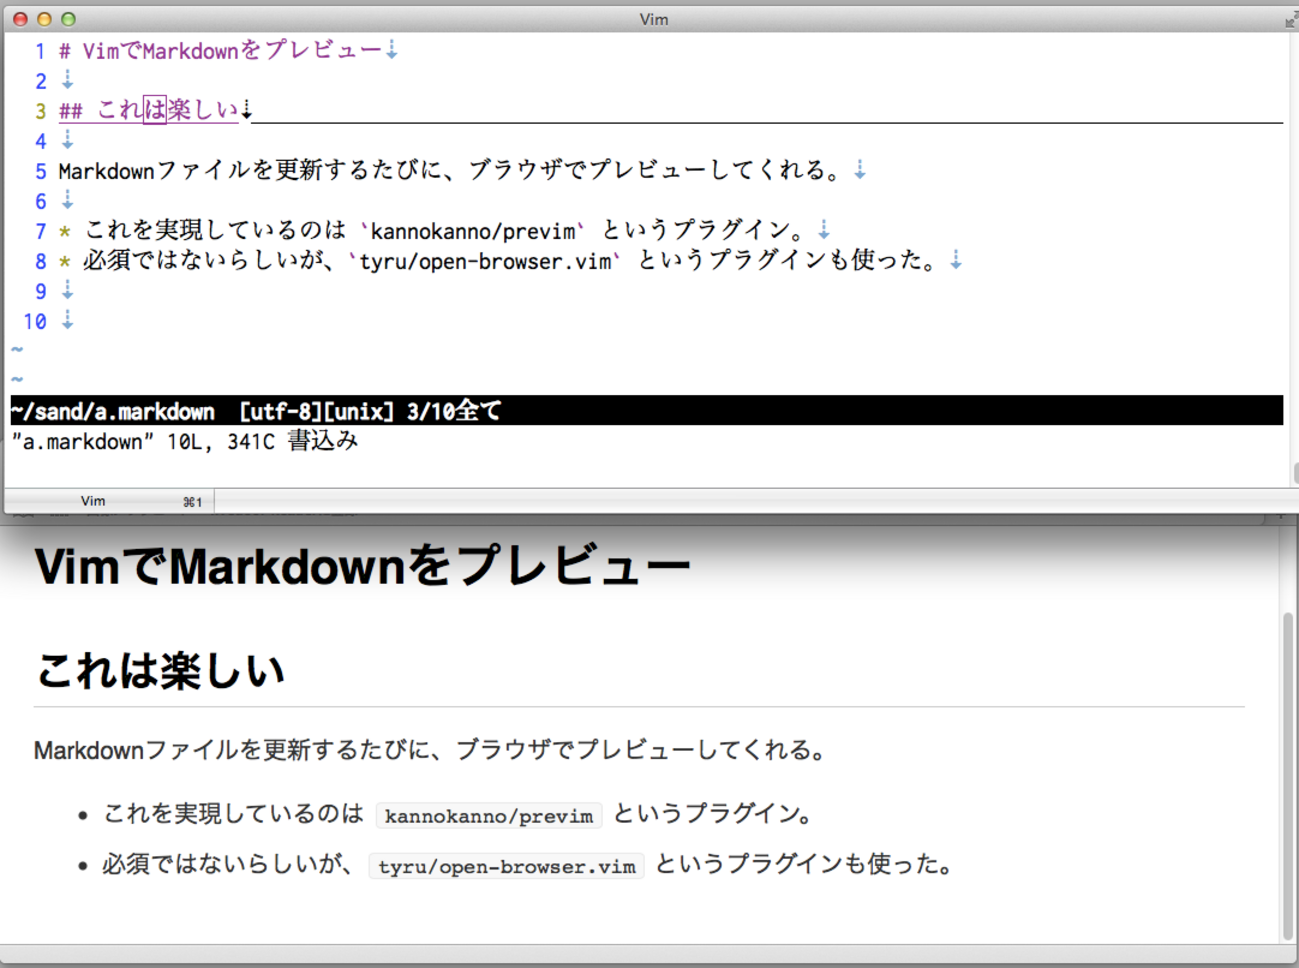The image size is (1299, 968).
Task: Click "必須ではないらしいが、" in the preview list
Action: pyautogui.click(x=230, y=864)
